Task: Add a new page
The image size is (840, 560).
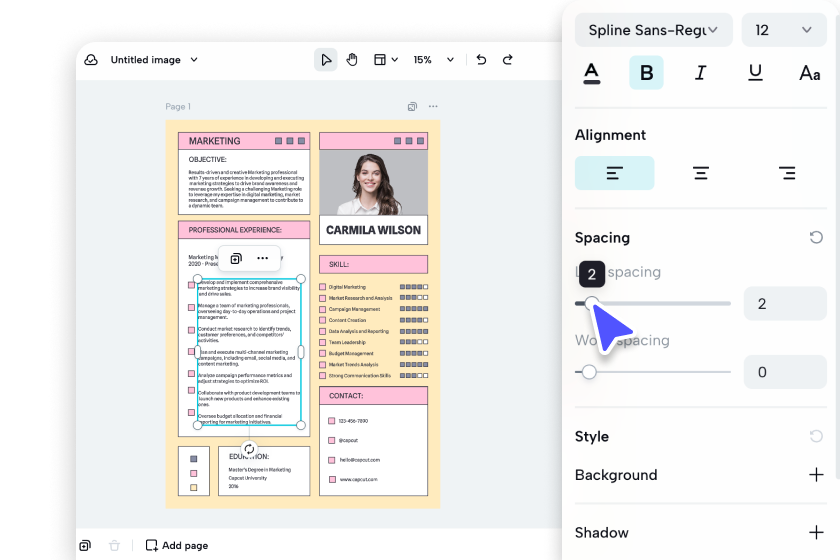Action: (177, 546)
